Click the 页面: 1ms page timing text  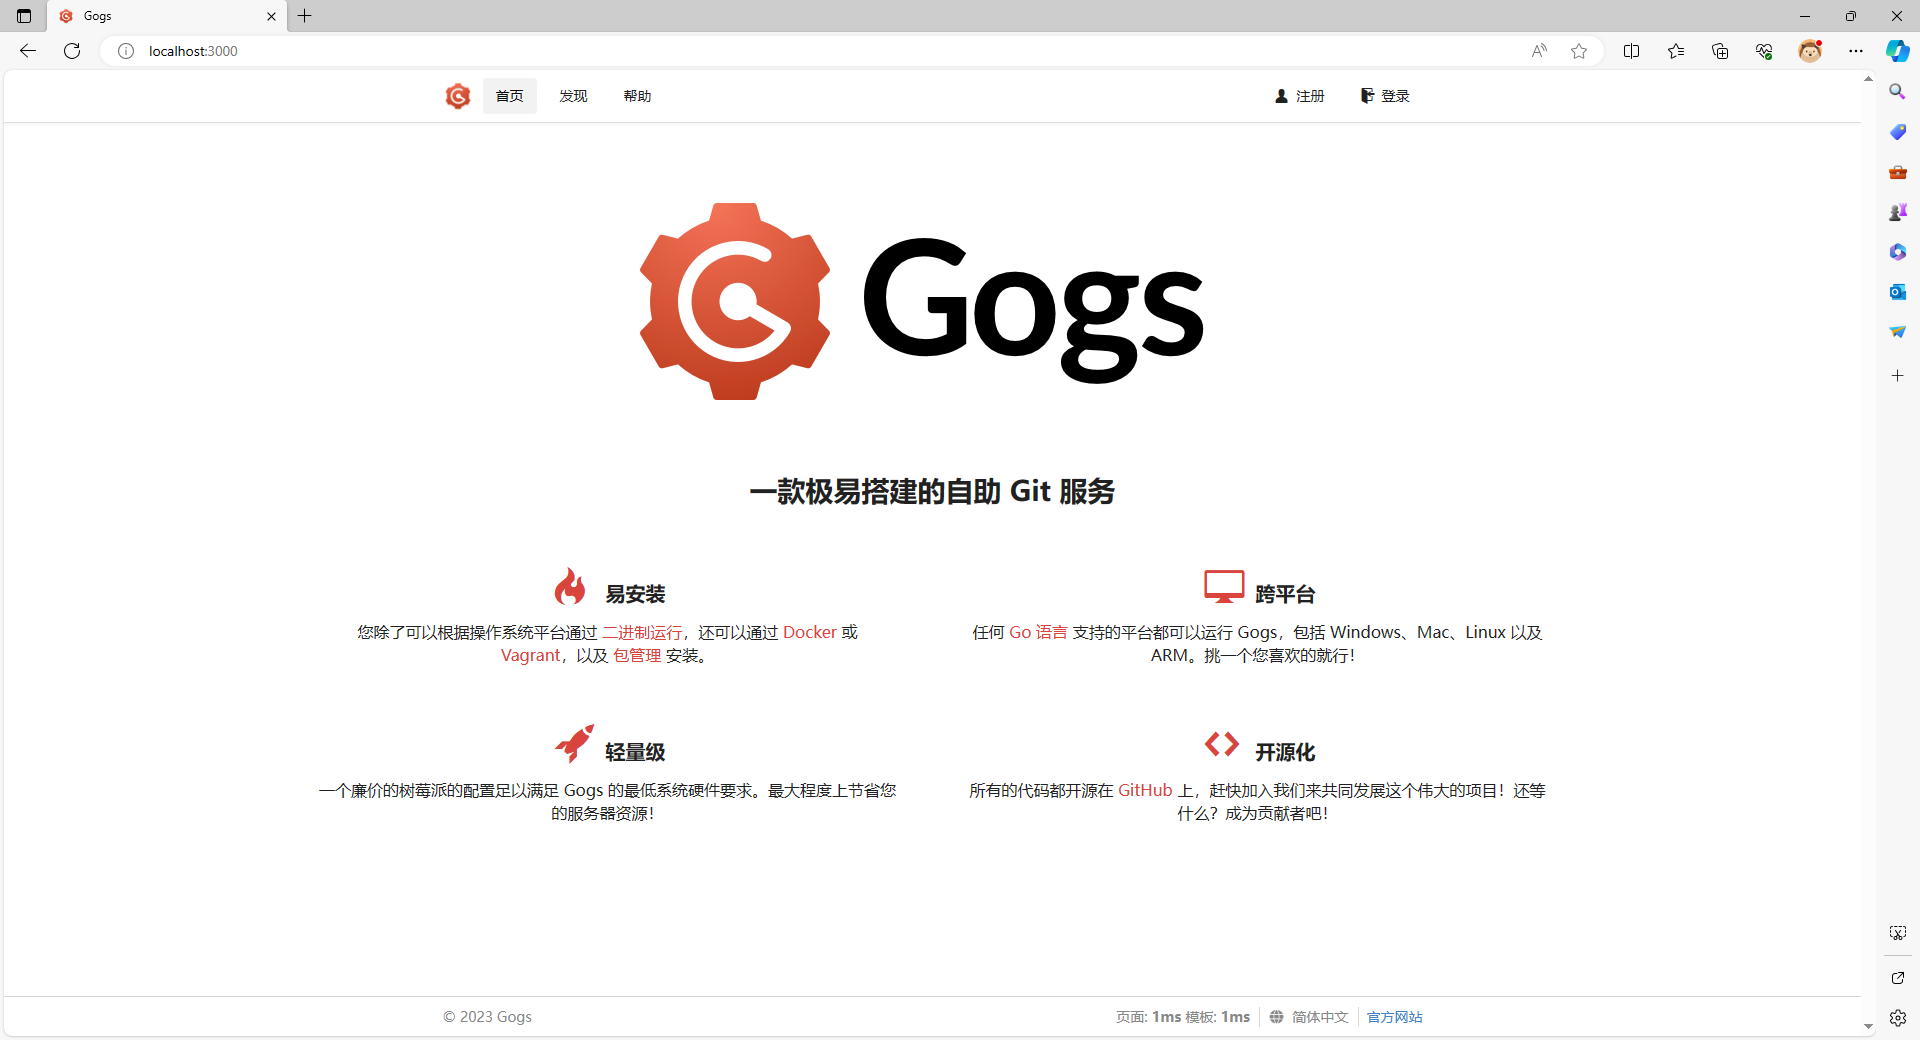[x=1148, y=1017]
